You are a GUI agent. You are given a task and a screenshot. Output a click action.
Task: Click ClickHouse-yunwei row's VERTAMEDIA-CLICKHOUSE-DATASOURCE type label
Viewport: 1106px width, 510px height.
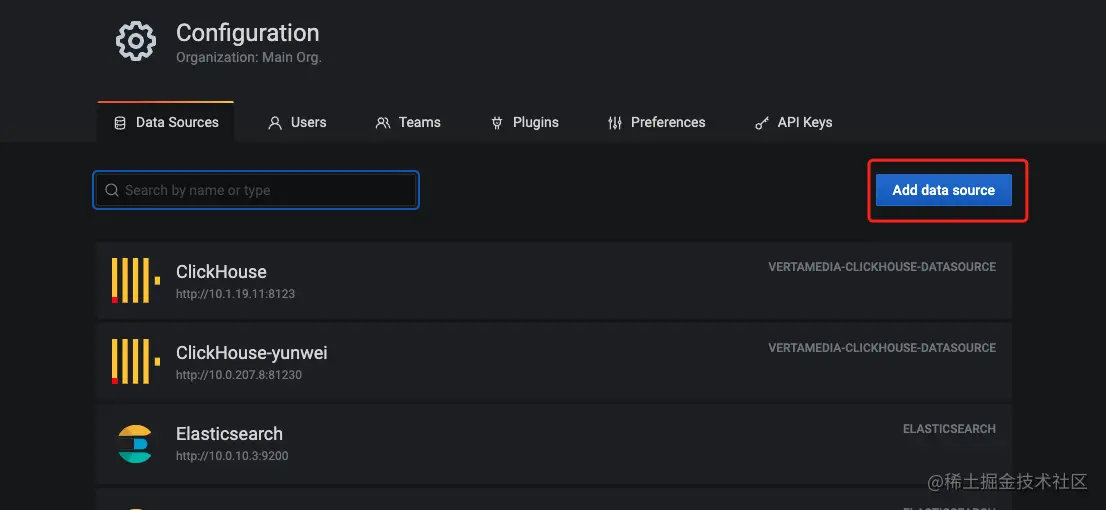pos(882,348)
